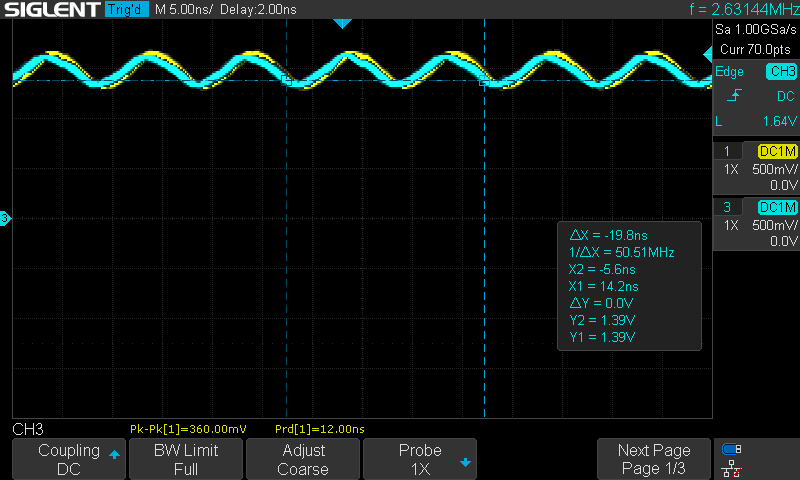Image resolution: width=800 pixels, height=480 pixels.
Task: Click the cyan trigger position marker at top
Action: (x=342, y=22)
